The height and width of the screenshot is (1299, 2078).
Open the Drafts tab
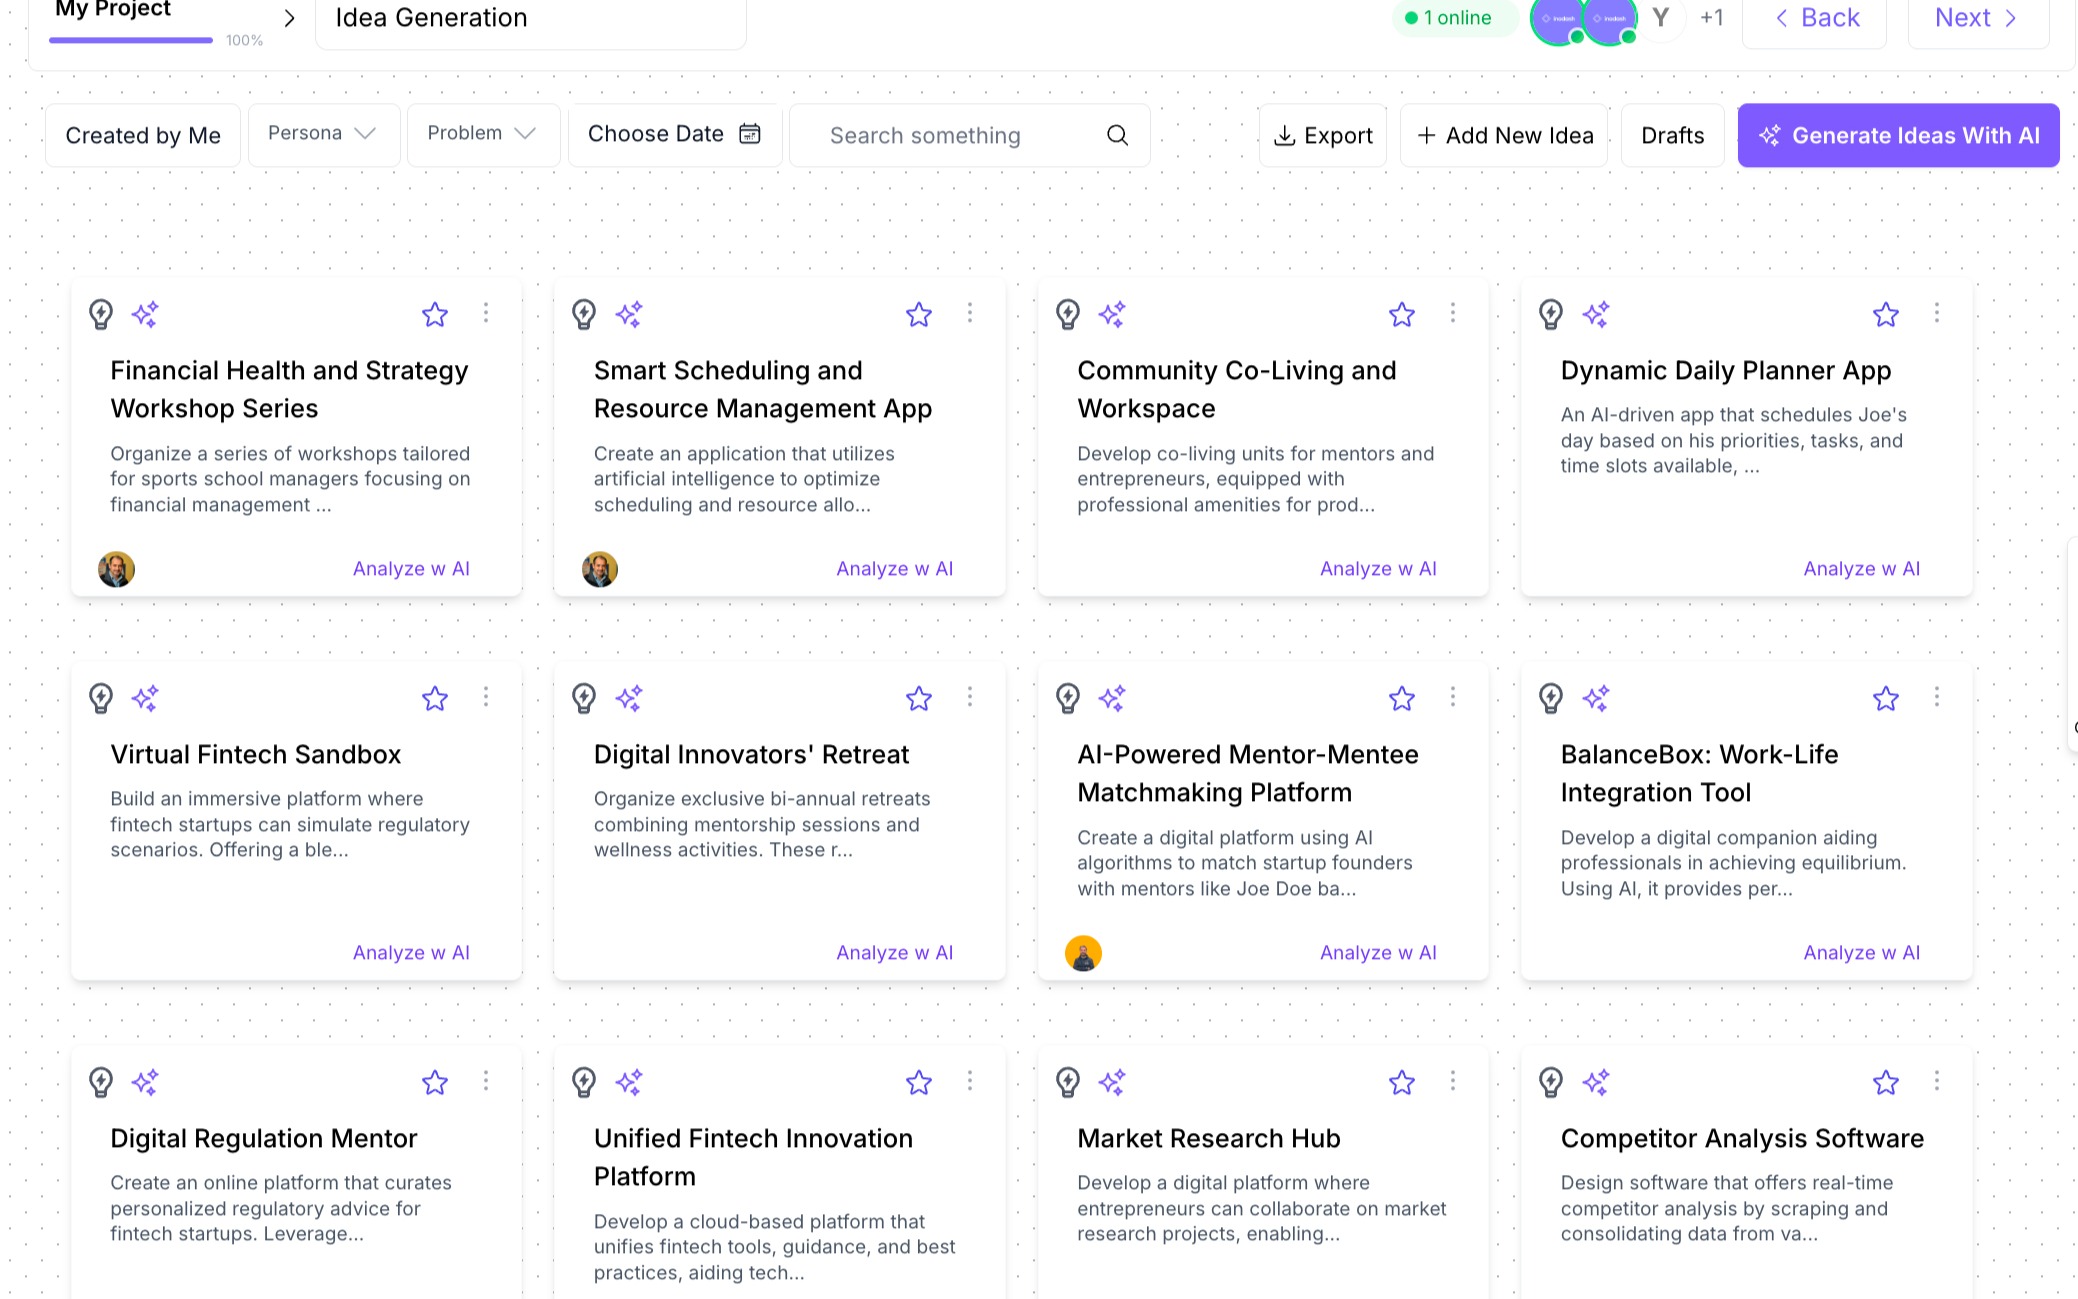[x=1672, y=135]
